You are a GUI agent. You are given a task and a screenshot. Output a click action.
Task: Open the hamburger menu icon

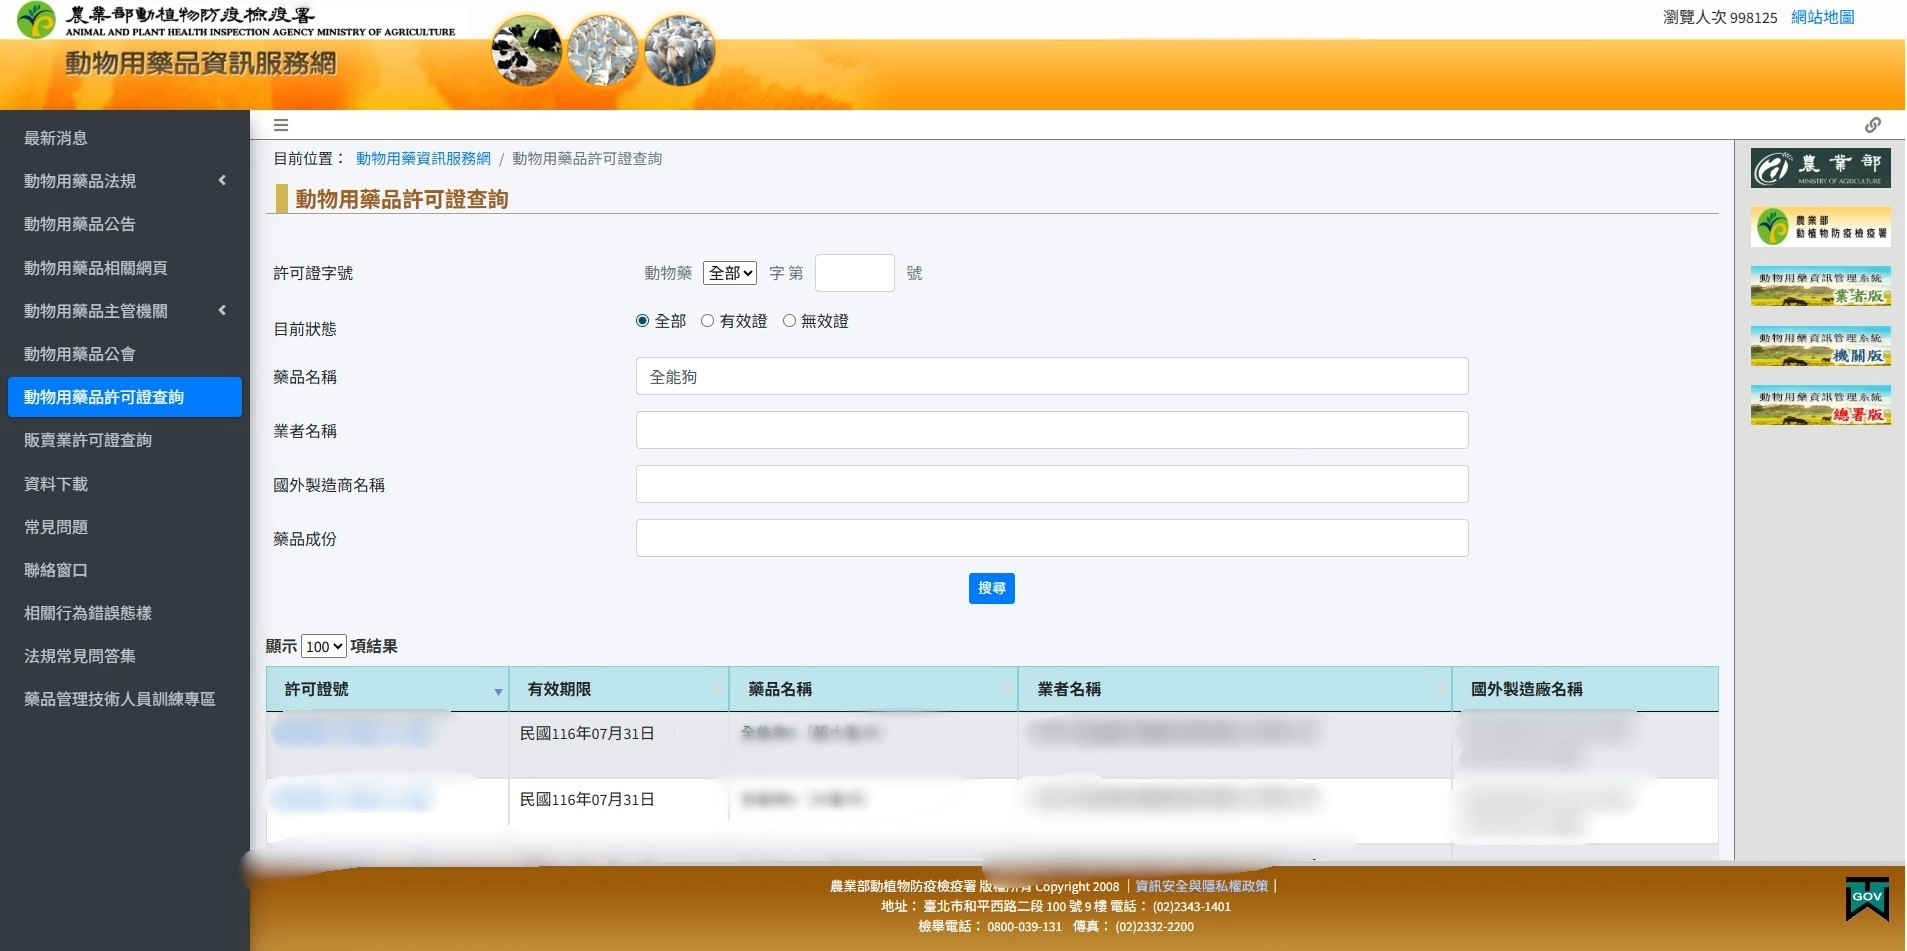[281, 124]
